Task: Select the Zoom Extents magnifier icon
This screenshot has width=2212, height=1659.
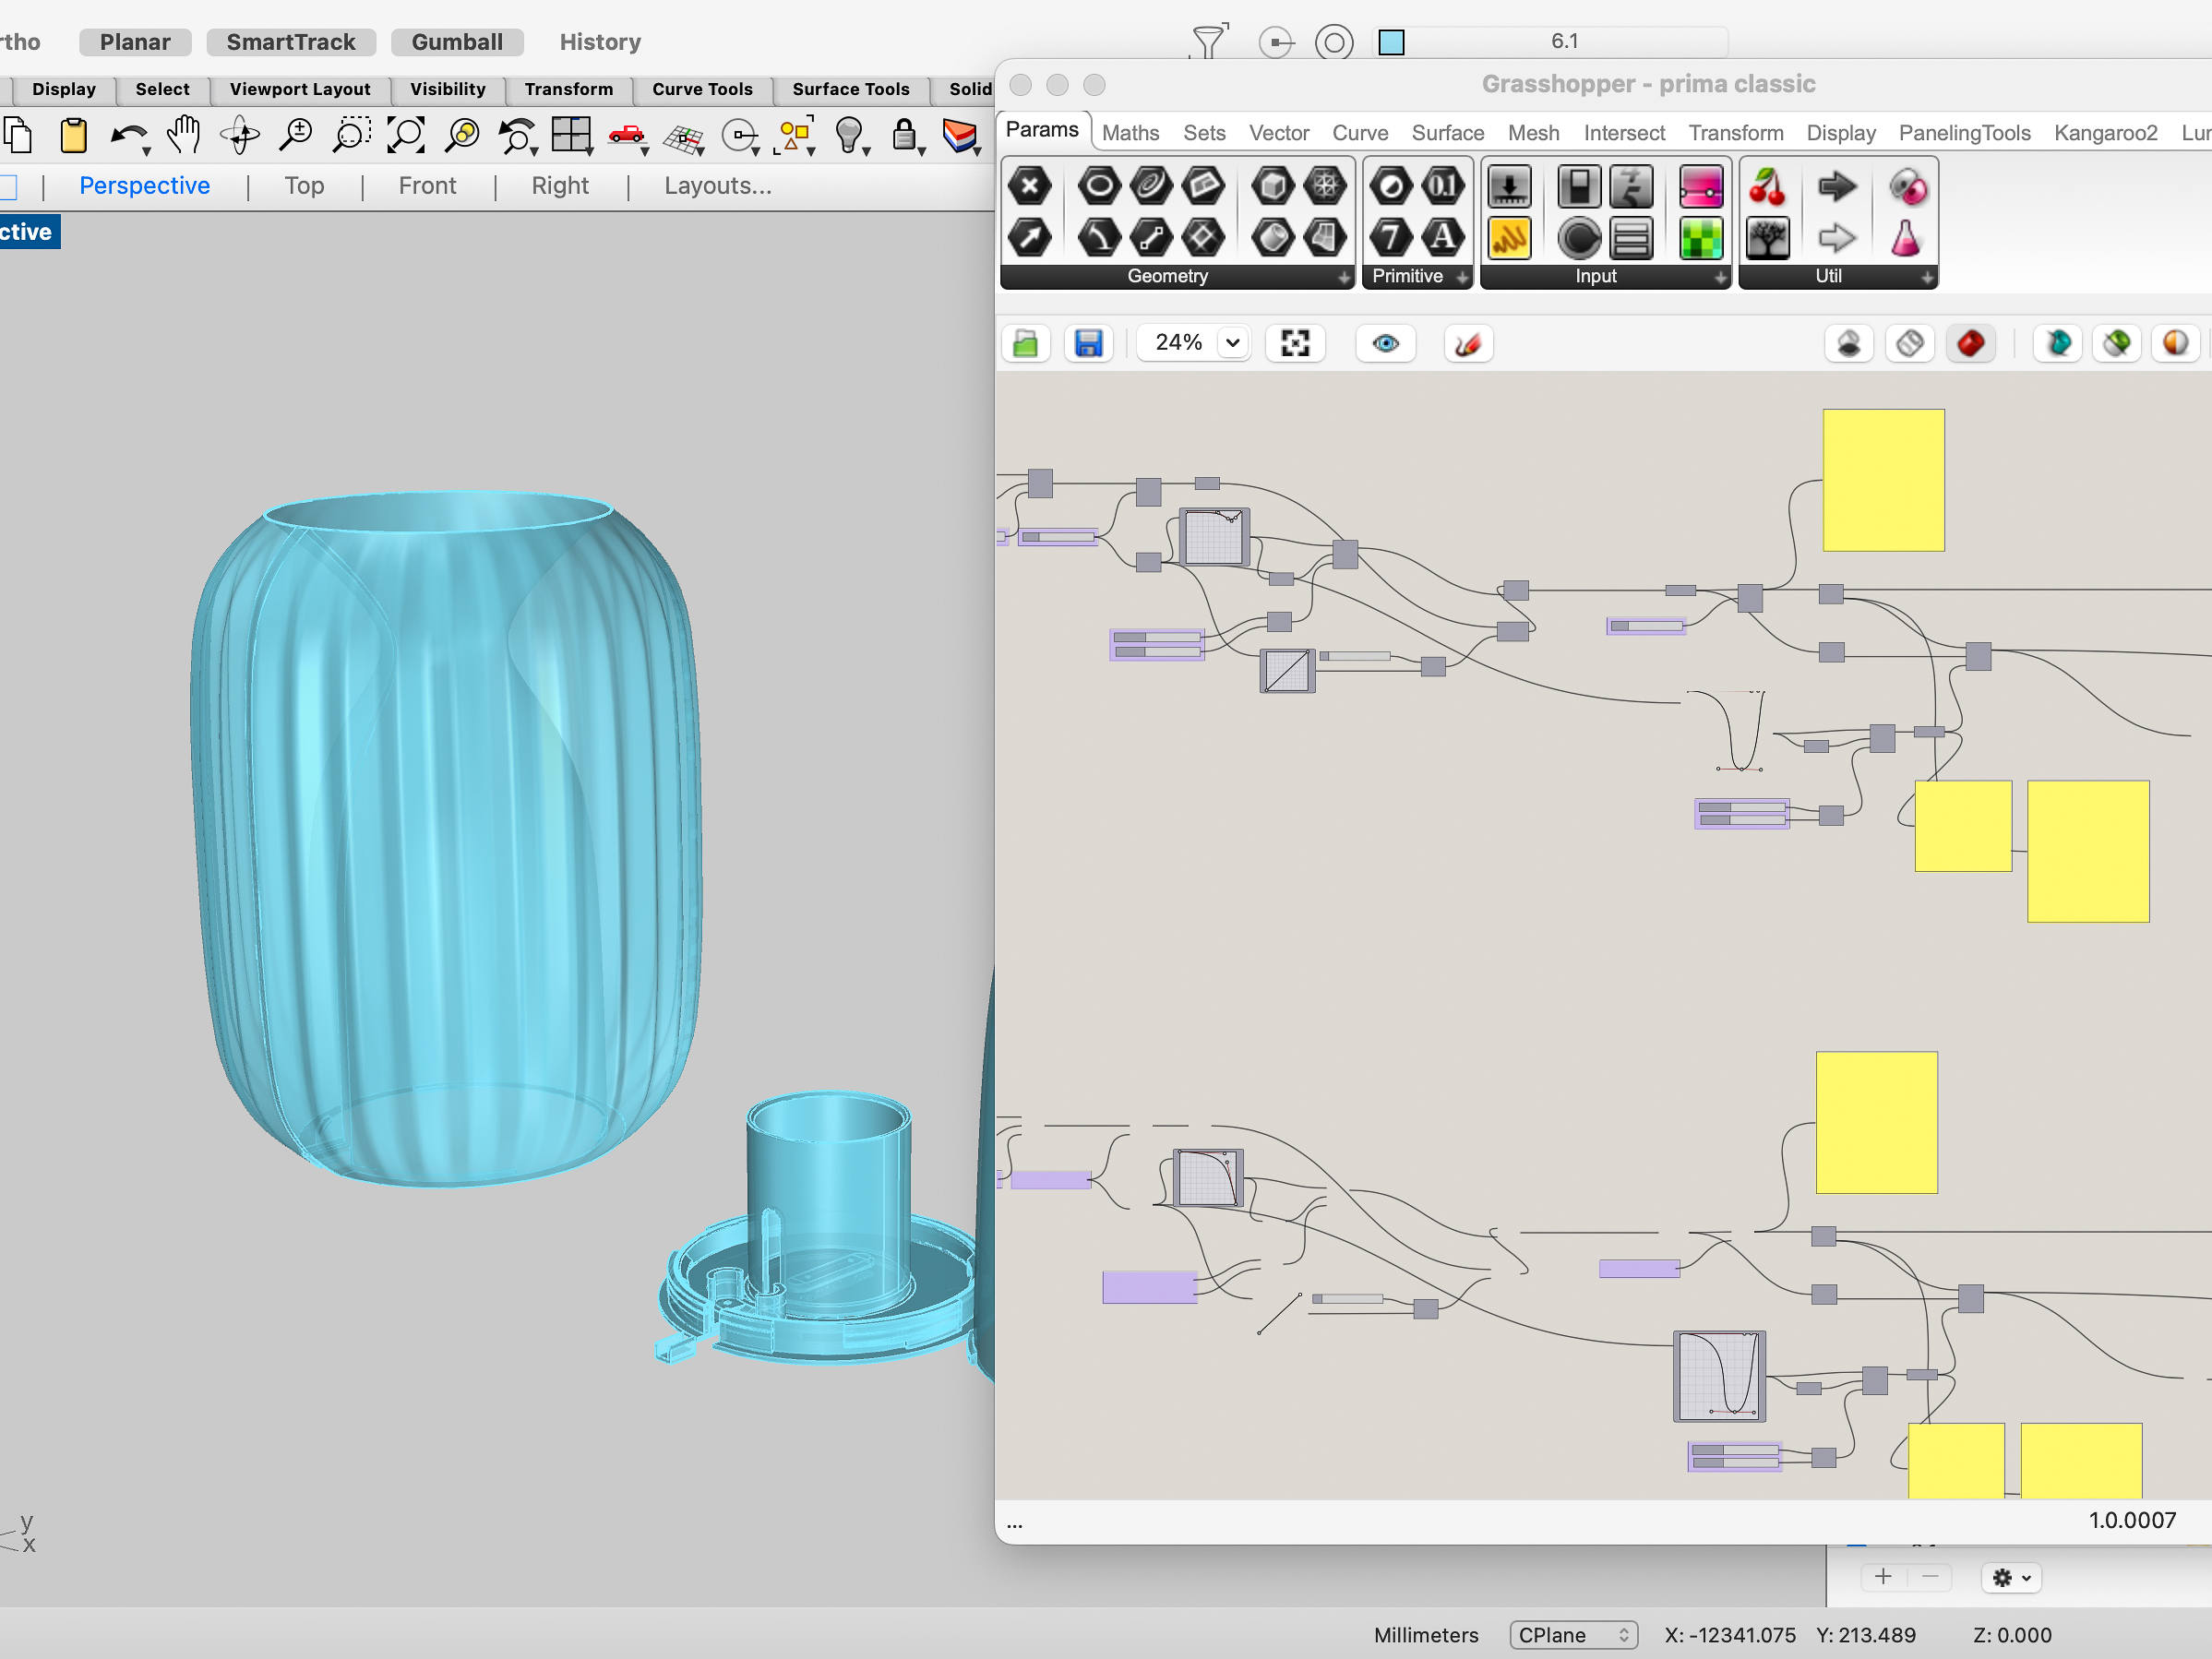Action: [405, 135]
